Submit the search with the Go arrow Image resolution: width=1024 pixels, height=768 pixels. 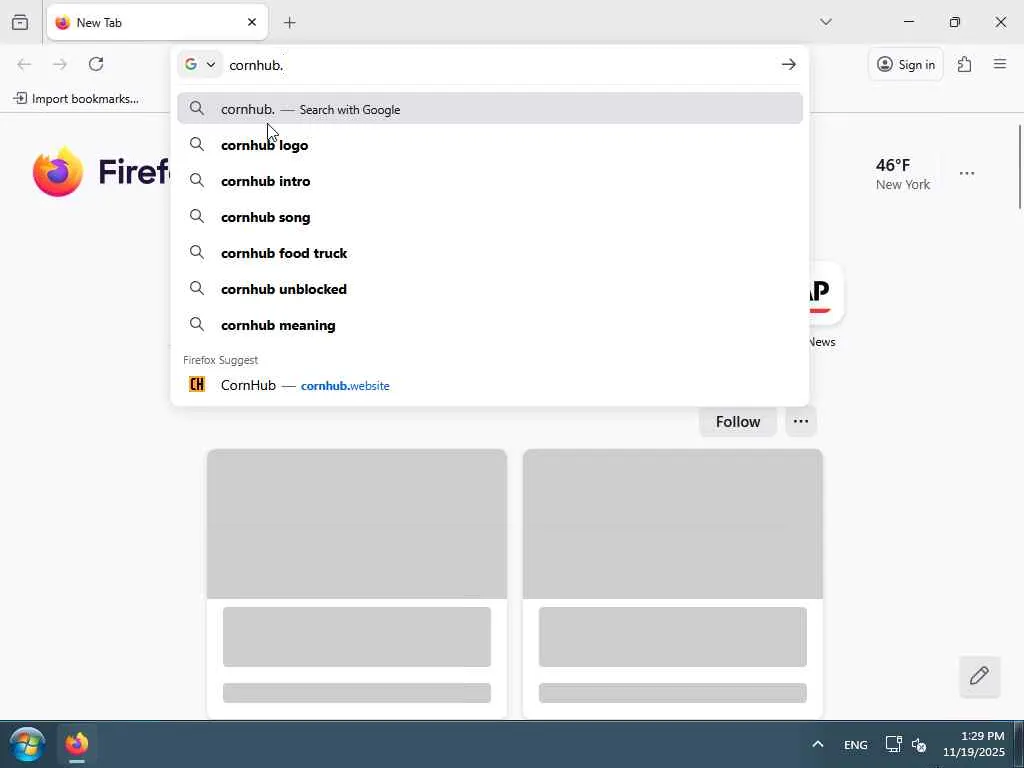click(x=789, y=64)
